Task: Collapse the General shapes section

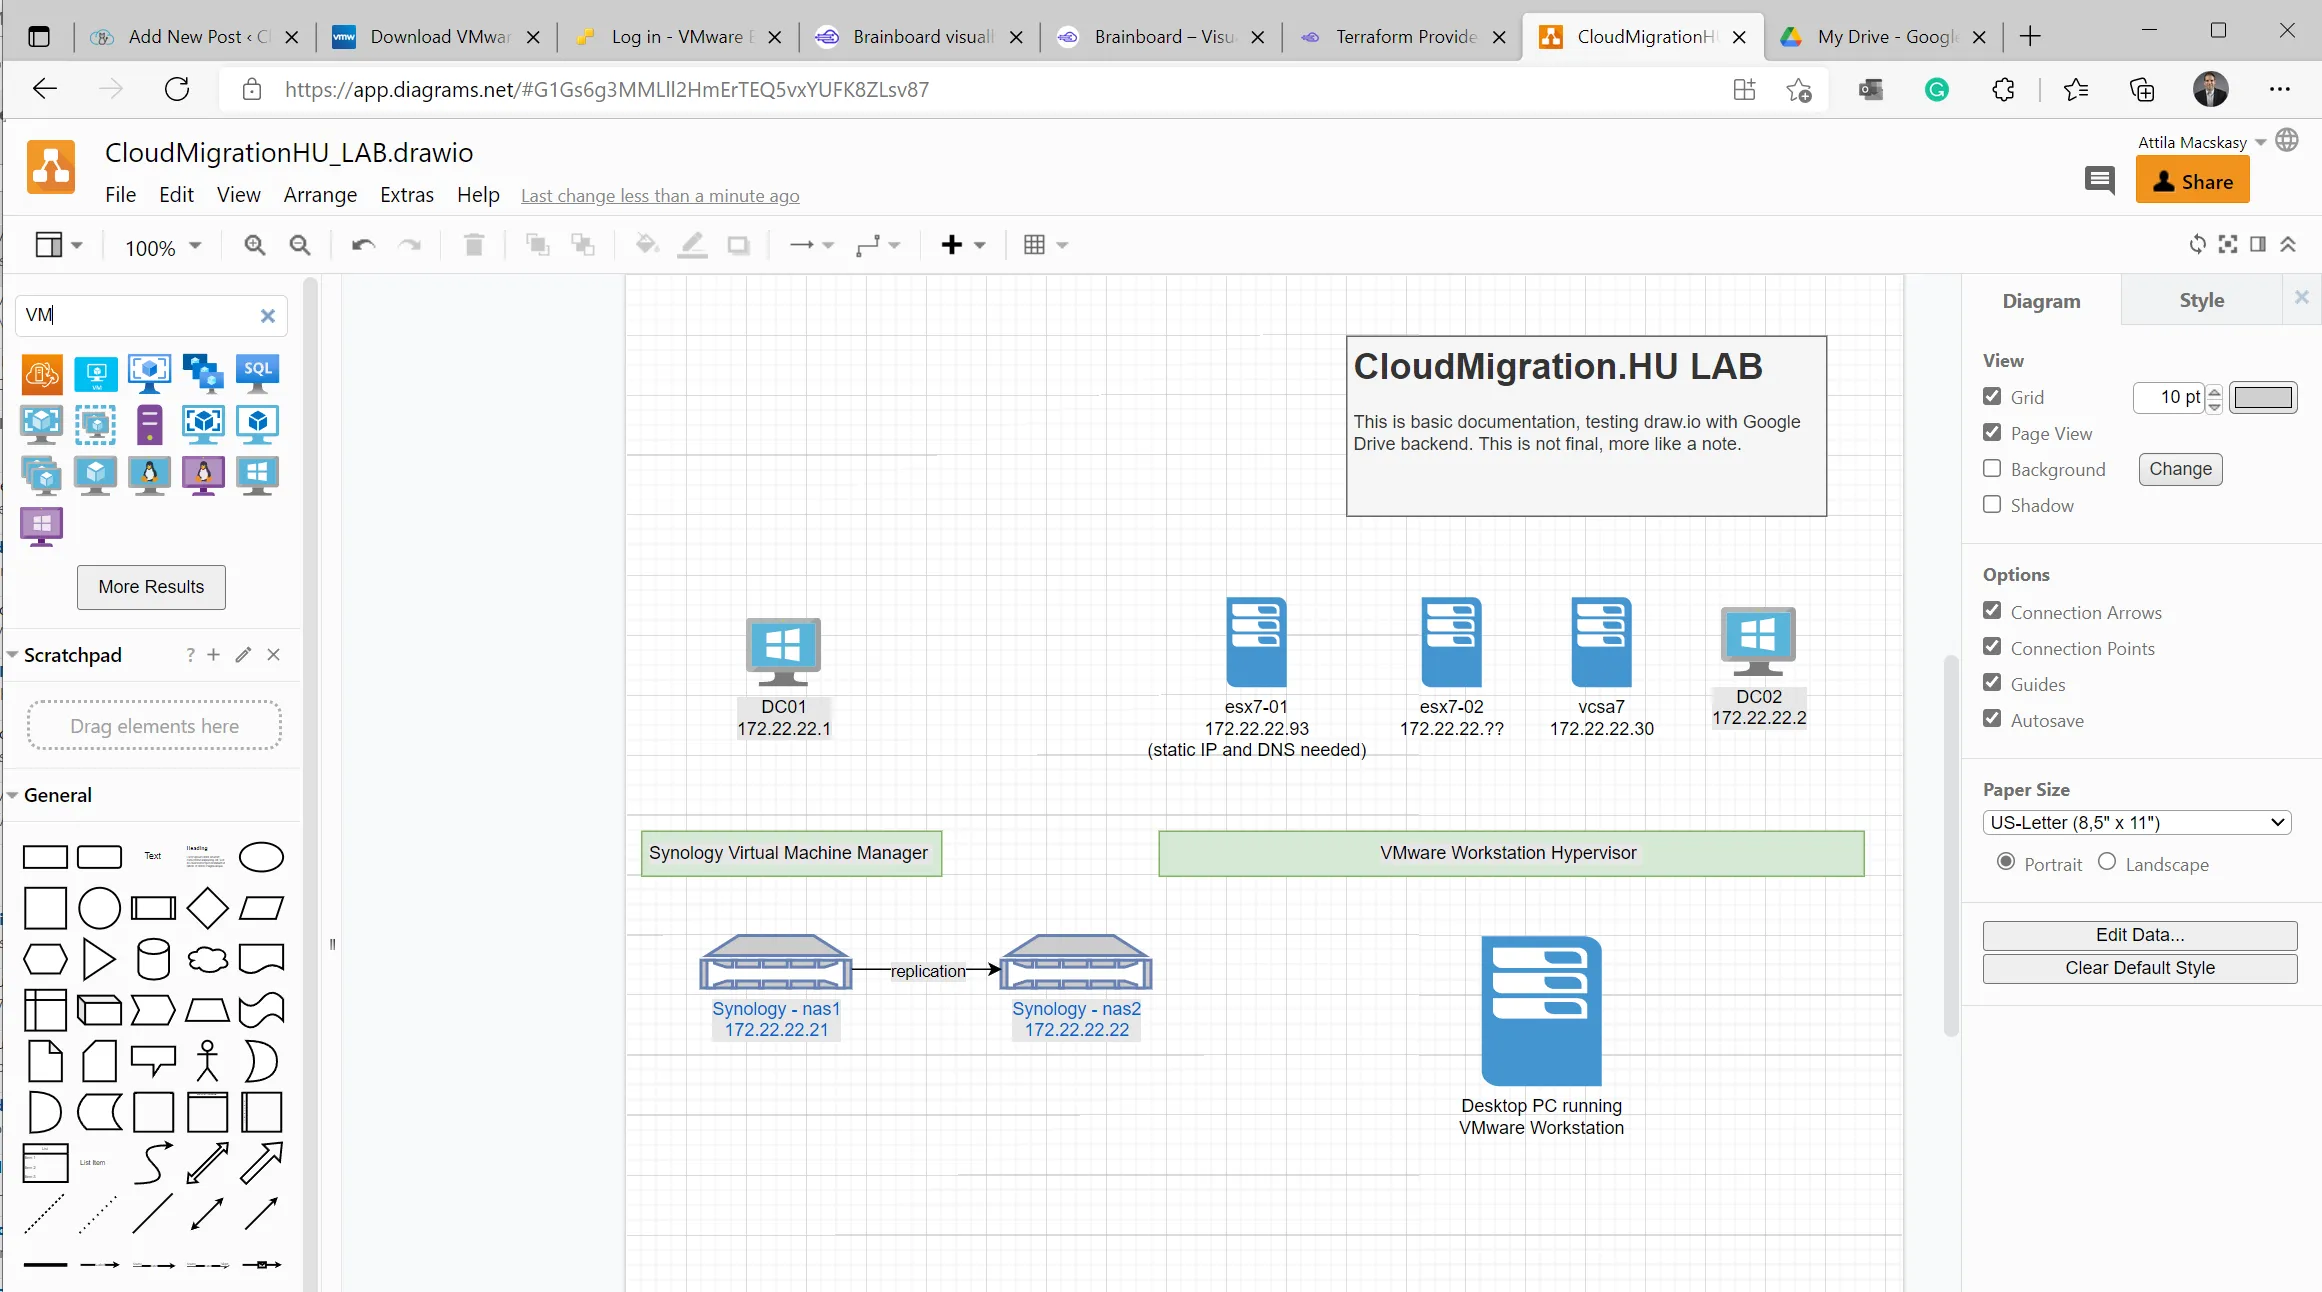Action: coord(13,795)
